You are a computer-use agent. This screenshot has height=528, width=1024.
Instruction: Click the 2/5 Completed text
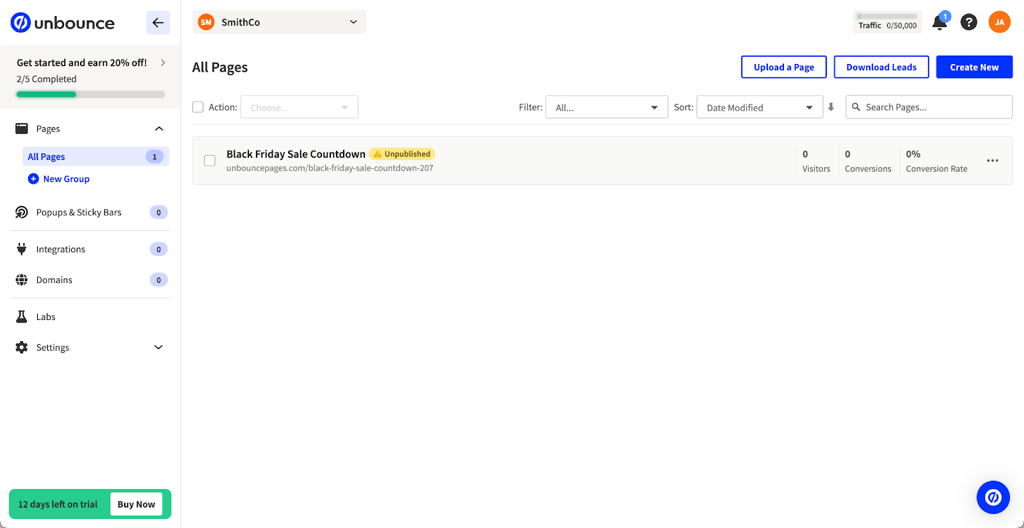[x=46, y=79]
